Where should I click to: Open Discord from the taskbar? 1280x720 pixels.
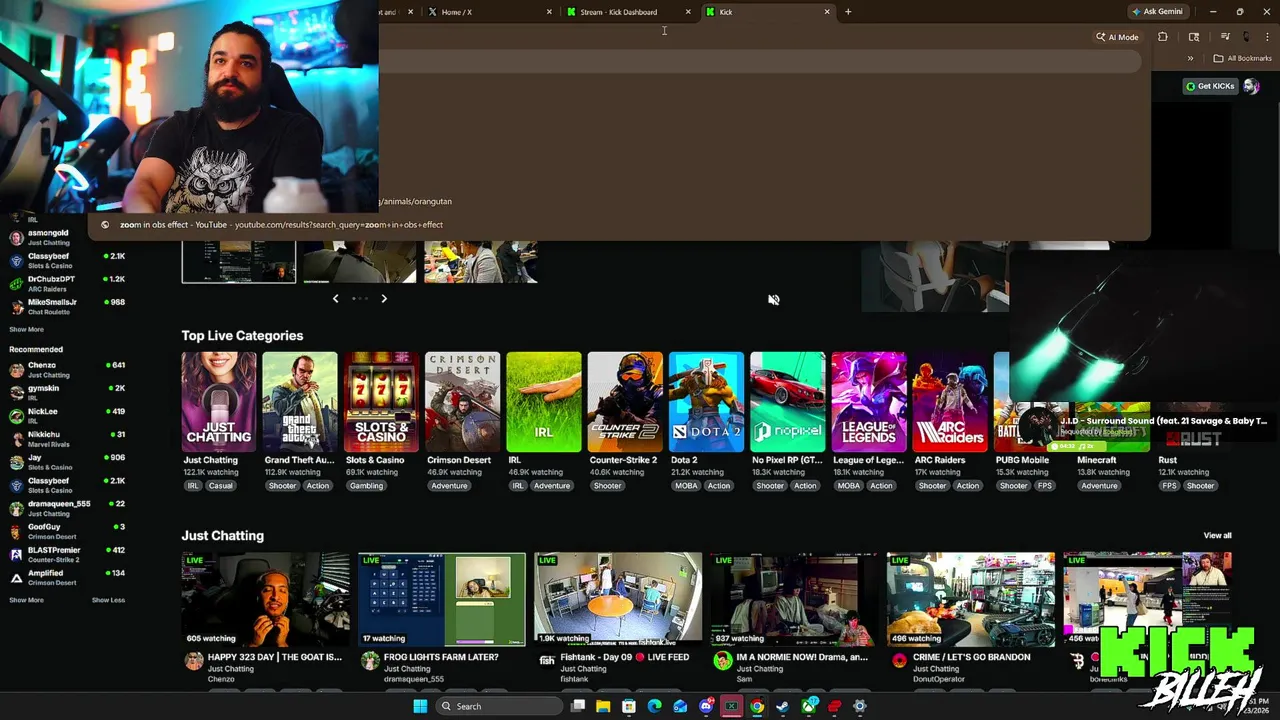(706, 706)
